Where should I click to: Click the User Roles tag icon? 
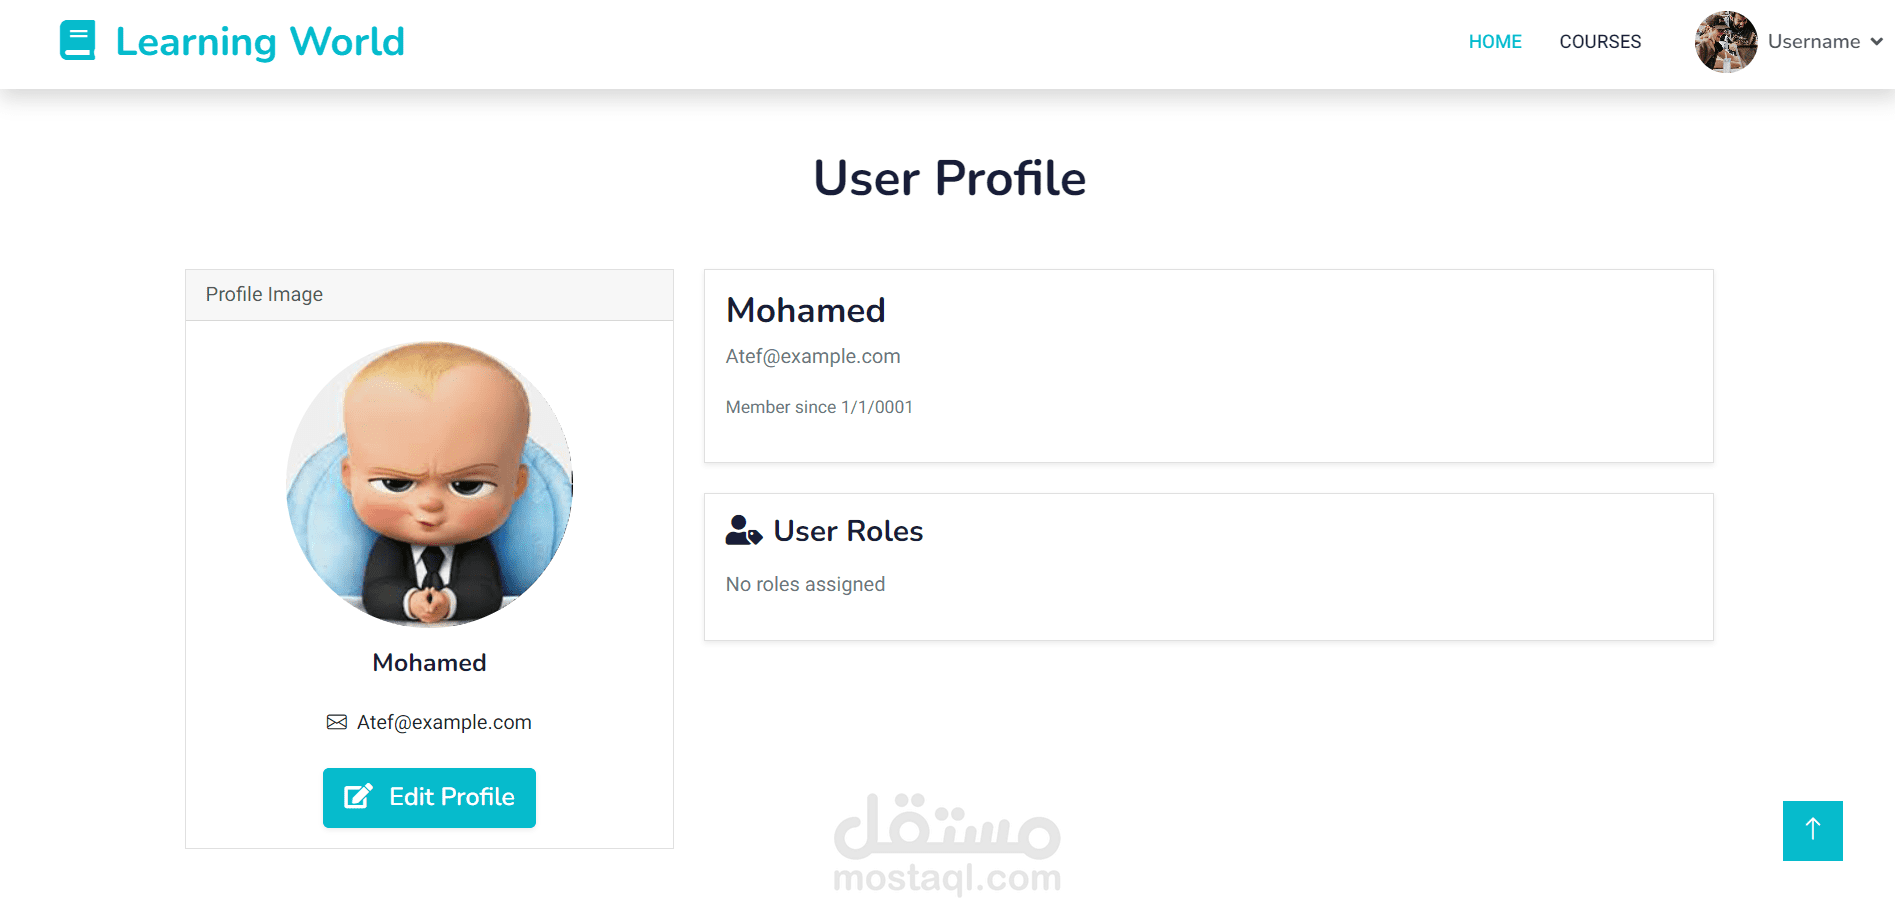[x=744, y=530]
